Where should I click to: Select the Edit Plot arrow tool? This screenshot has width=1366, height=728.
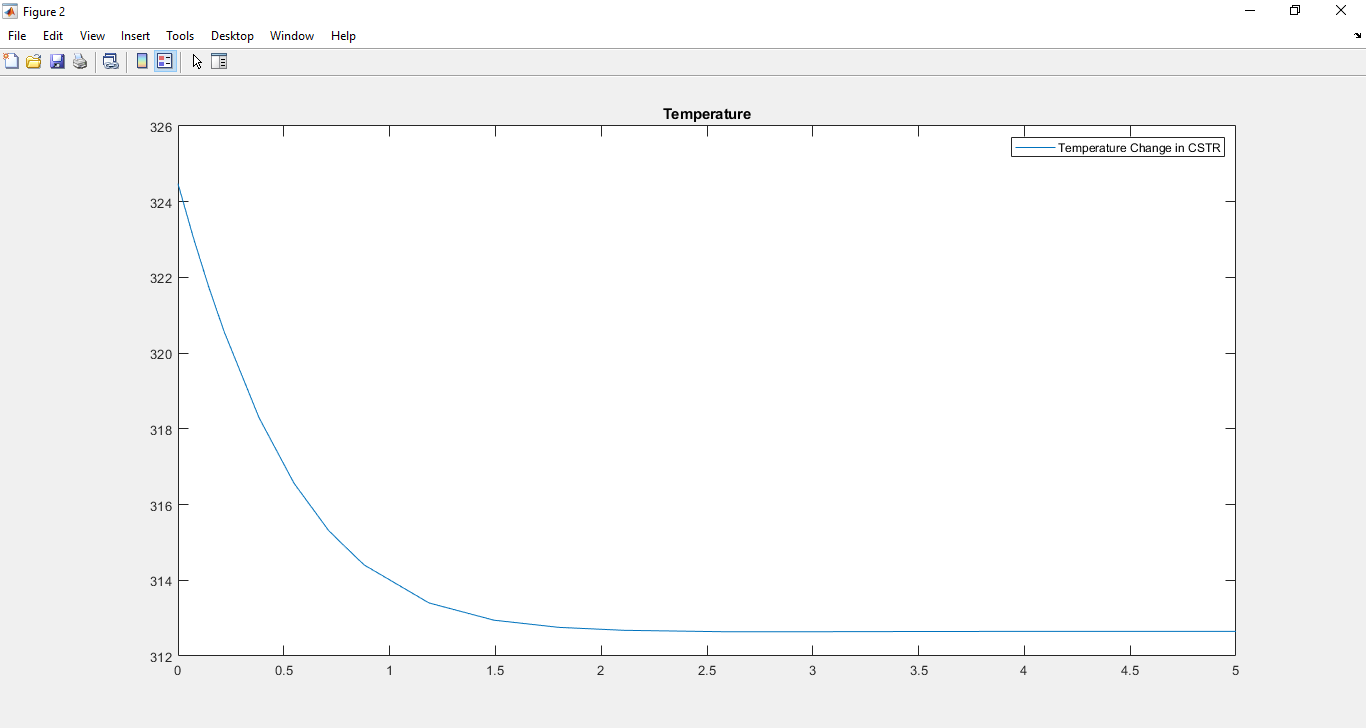click(196, 61)
